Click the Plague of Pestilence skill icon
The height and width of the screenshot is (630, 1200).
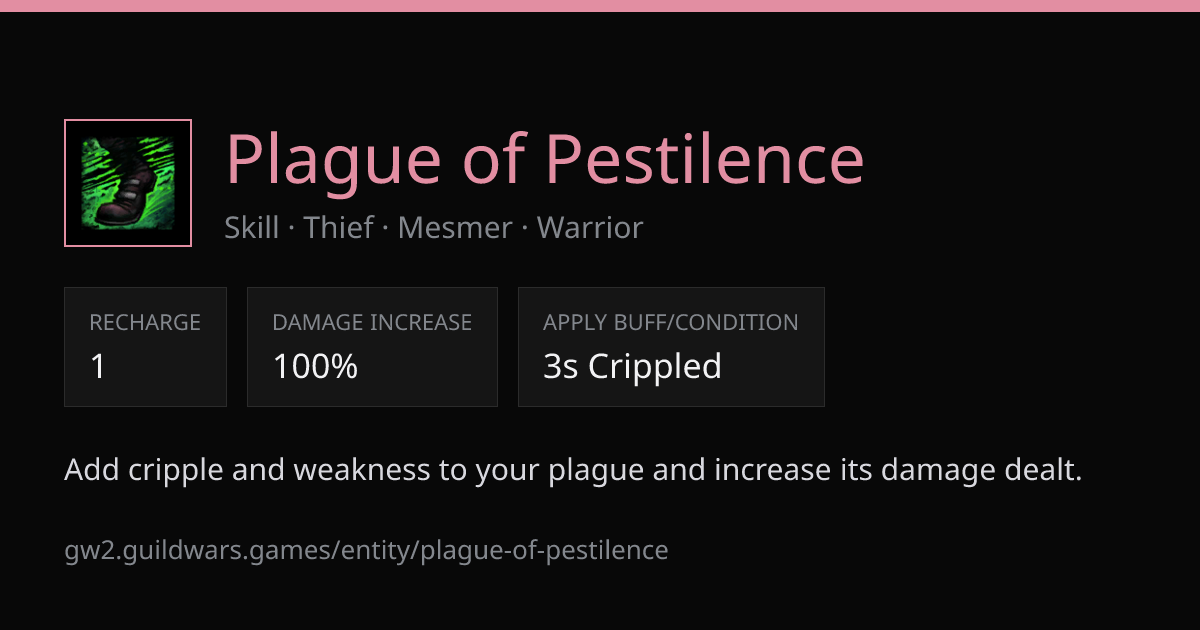(x=128, y=183)
